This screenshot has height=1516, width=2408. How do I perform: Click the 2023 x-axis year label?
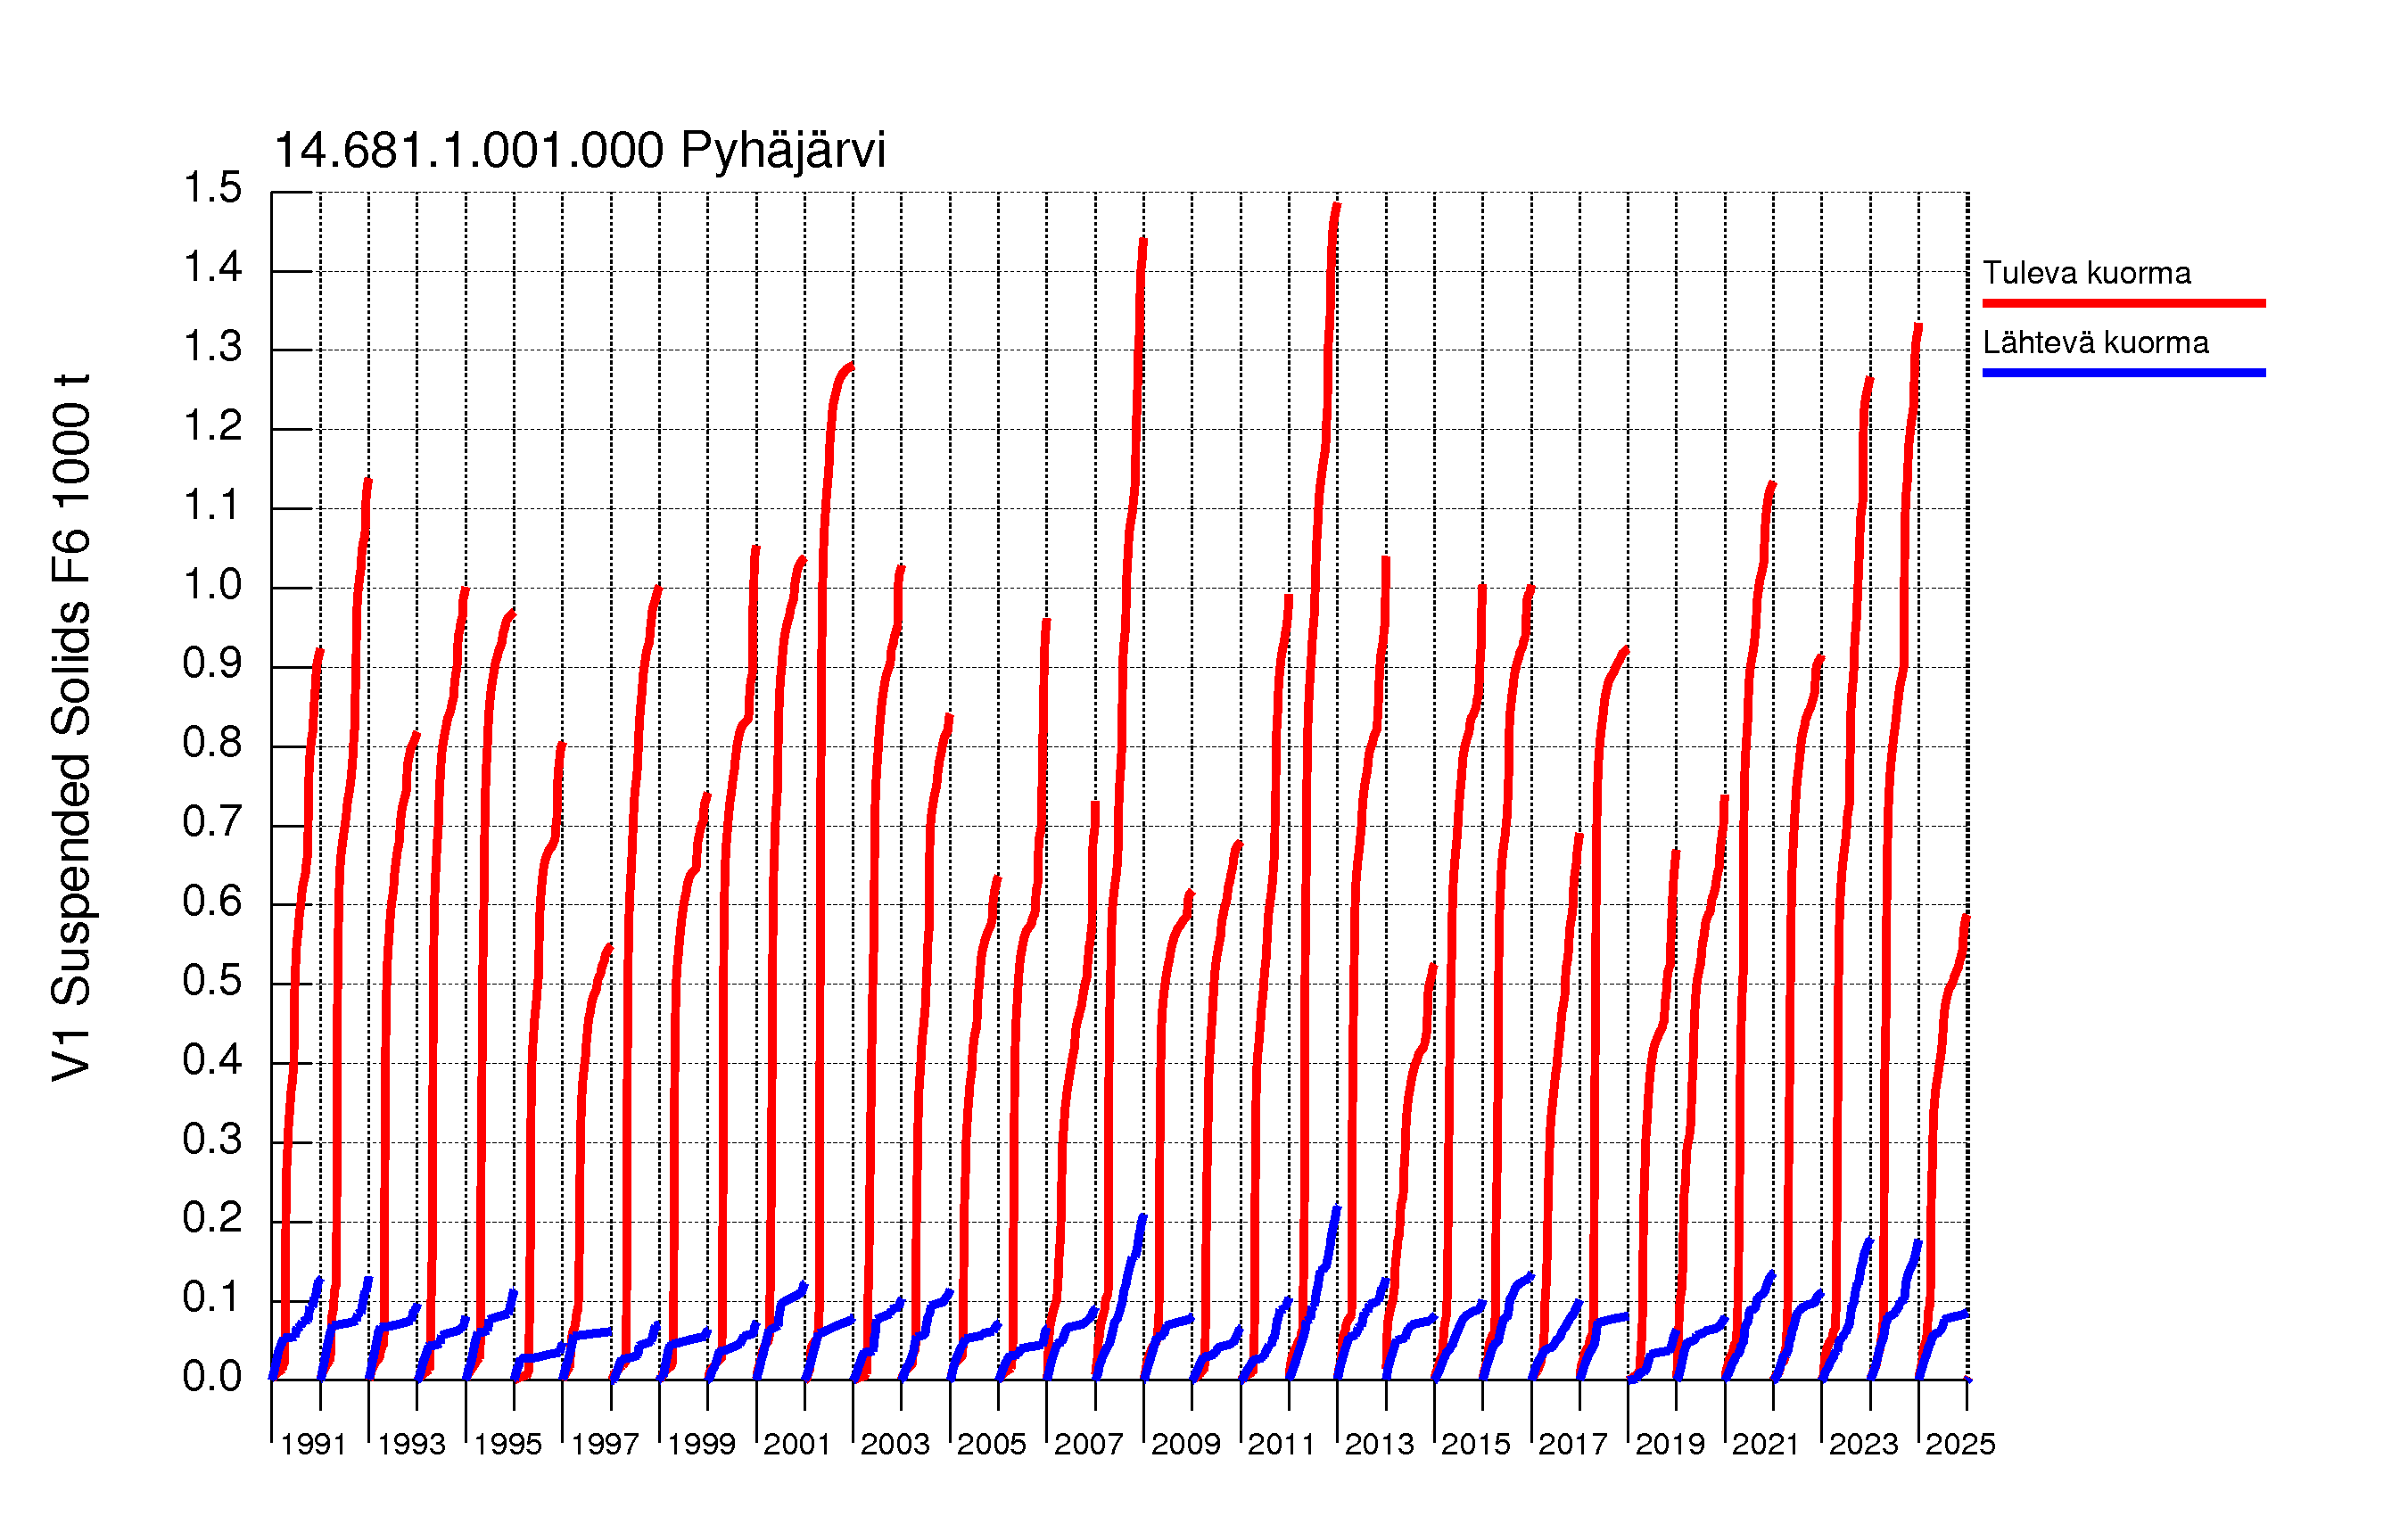coord(1863,1444)
